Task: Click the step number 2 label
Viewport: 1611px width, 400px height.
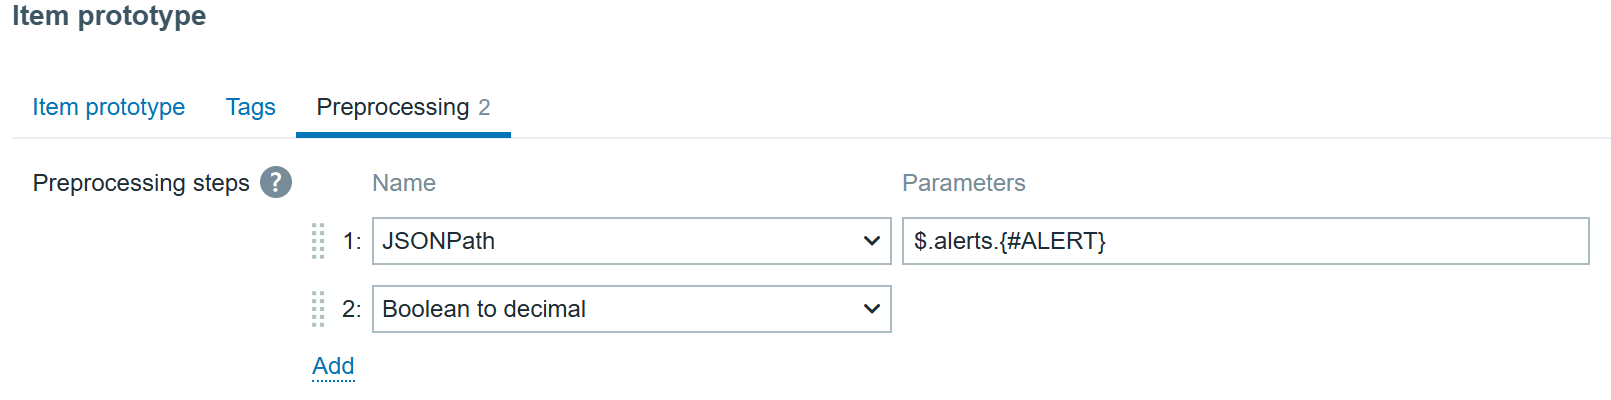Action: 351,309
